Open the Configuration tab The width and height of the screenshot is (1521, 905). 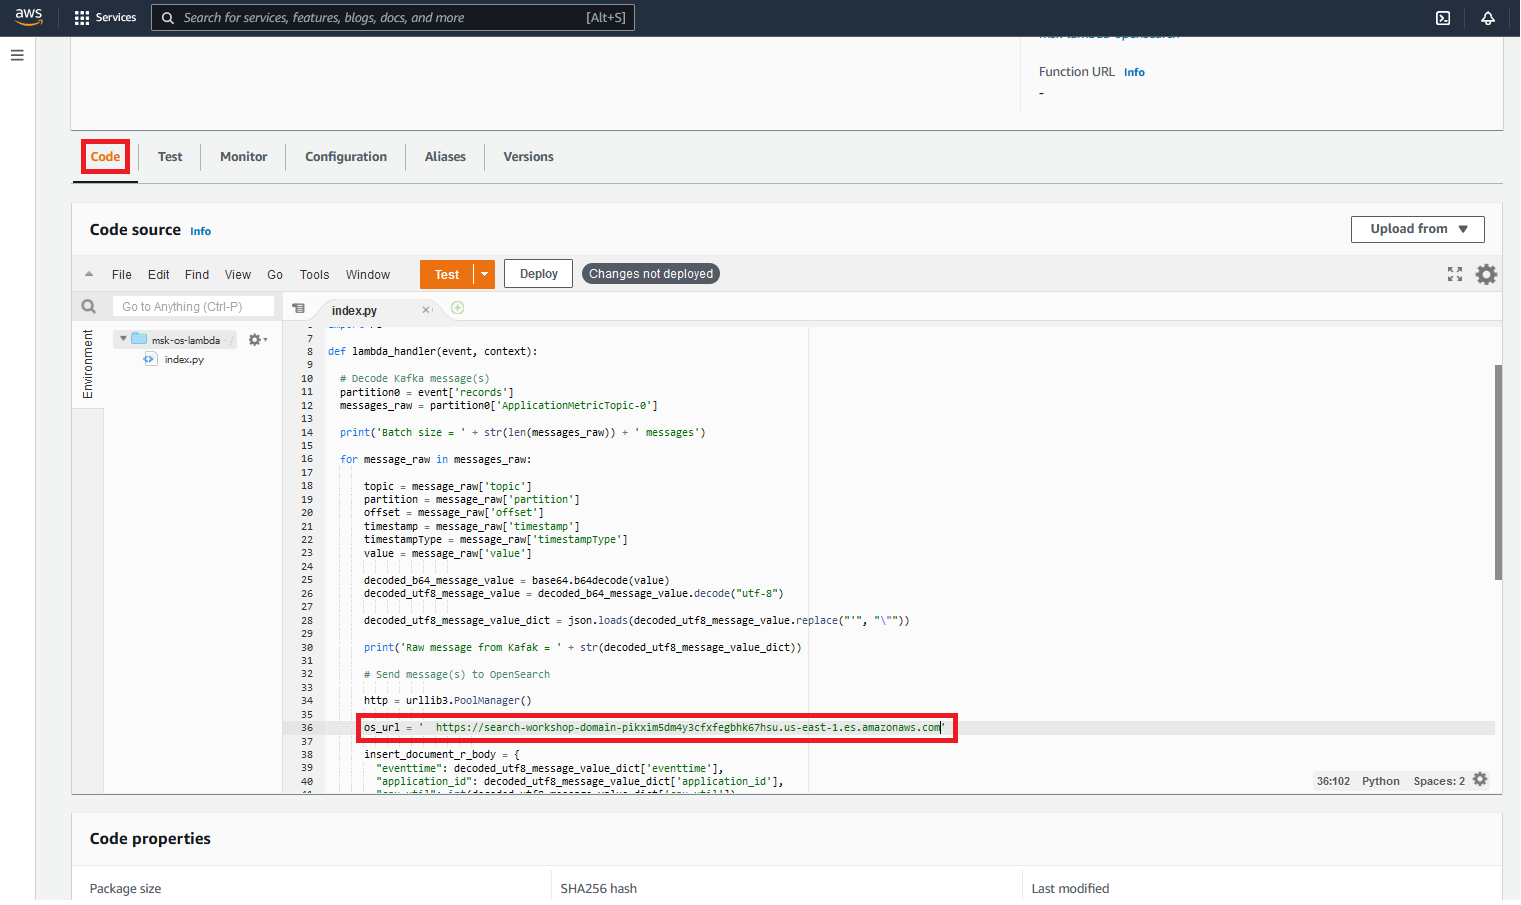pyautogui.click(x=346, y=157)
